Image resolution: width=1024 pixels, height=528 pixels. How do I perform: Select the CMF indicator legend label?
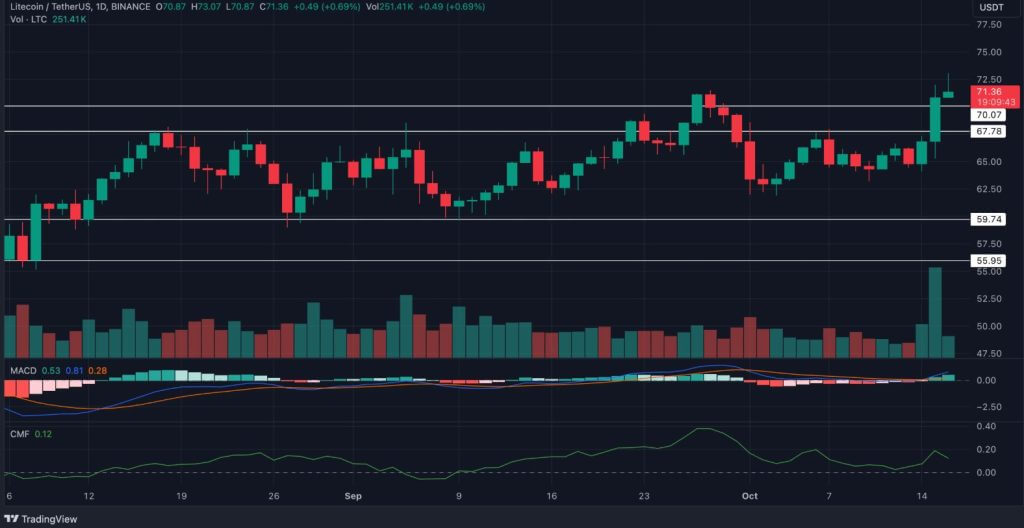click(19, 433)
